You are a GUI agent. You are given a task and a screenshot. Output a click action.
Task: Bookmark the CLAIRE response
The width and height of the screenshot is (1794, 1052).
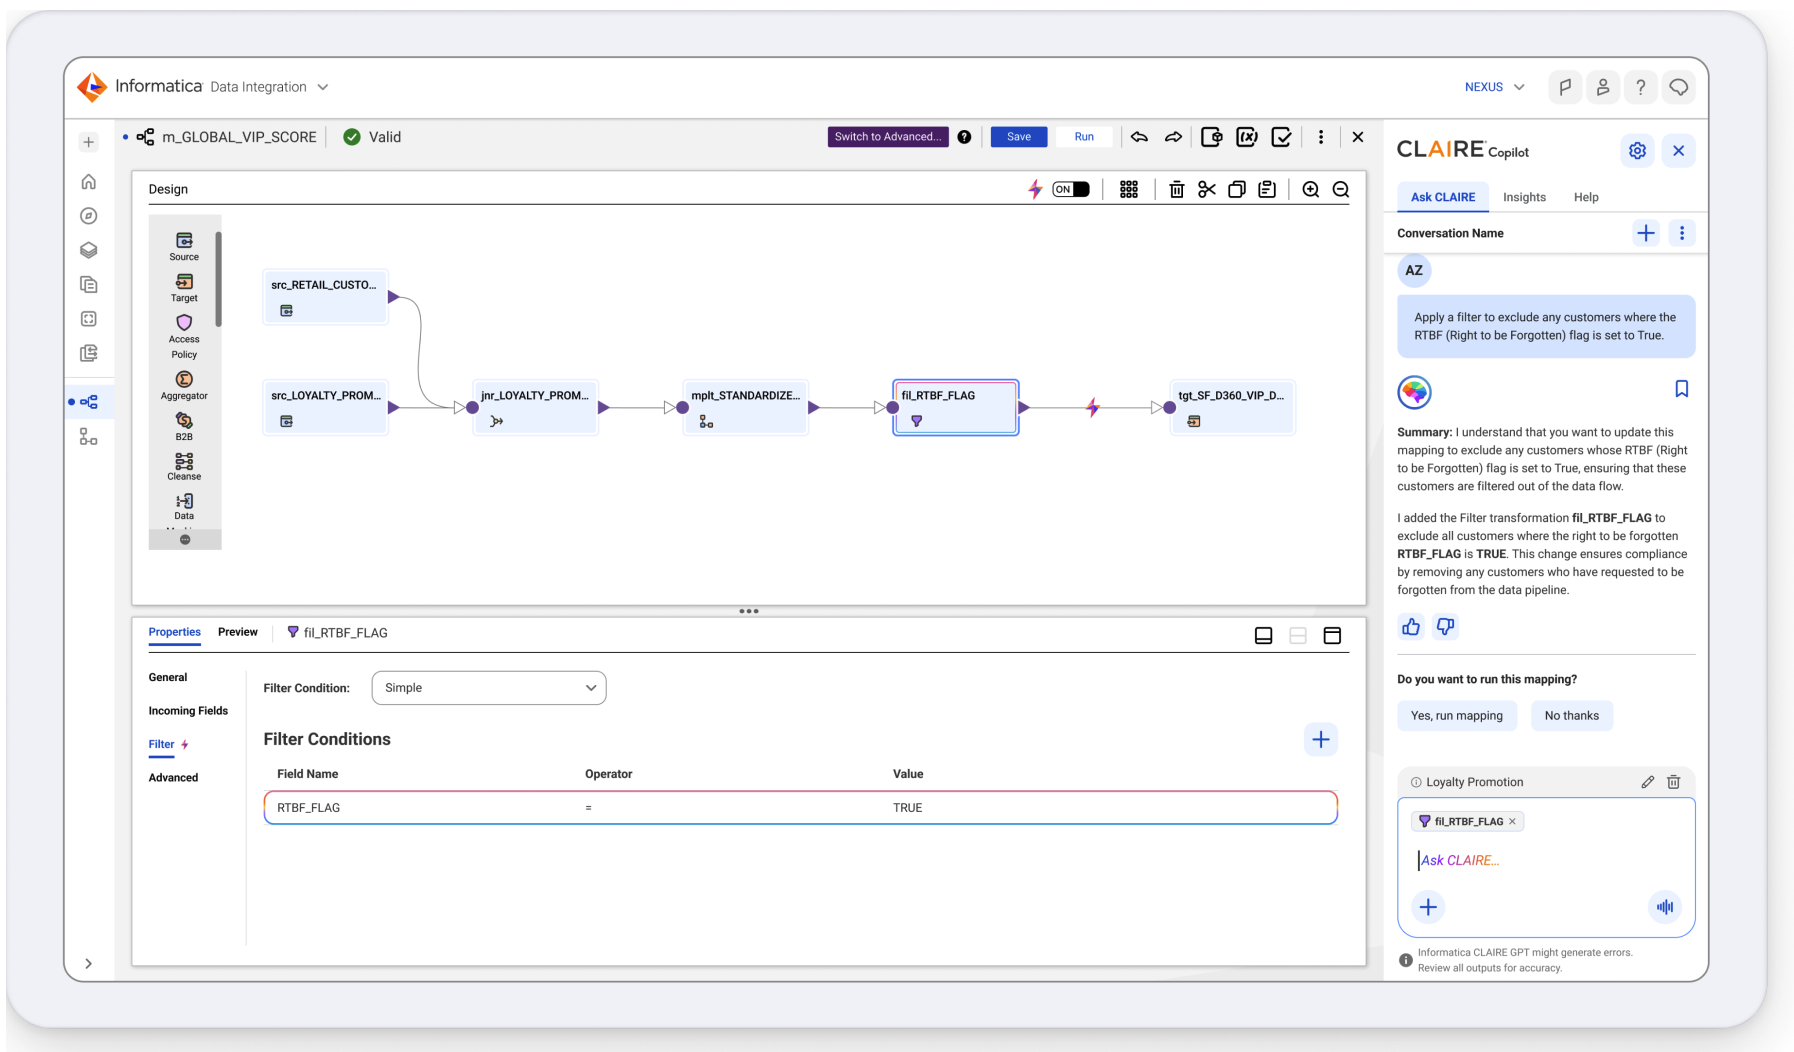(x=1681, y=389)
